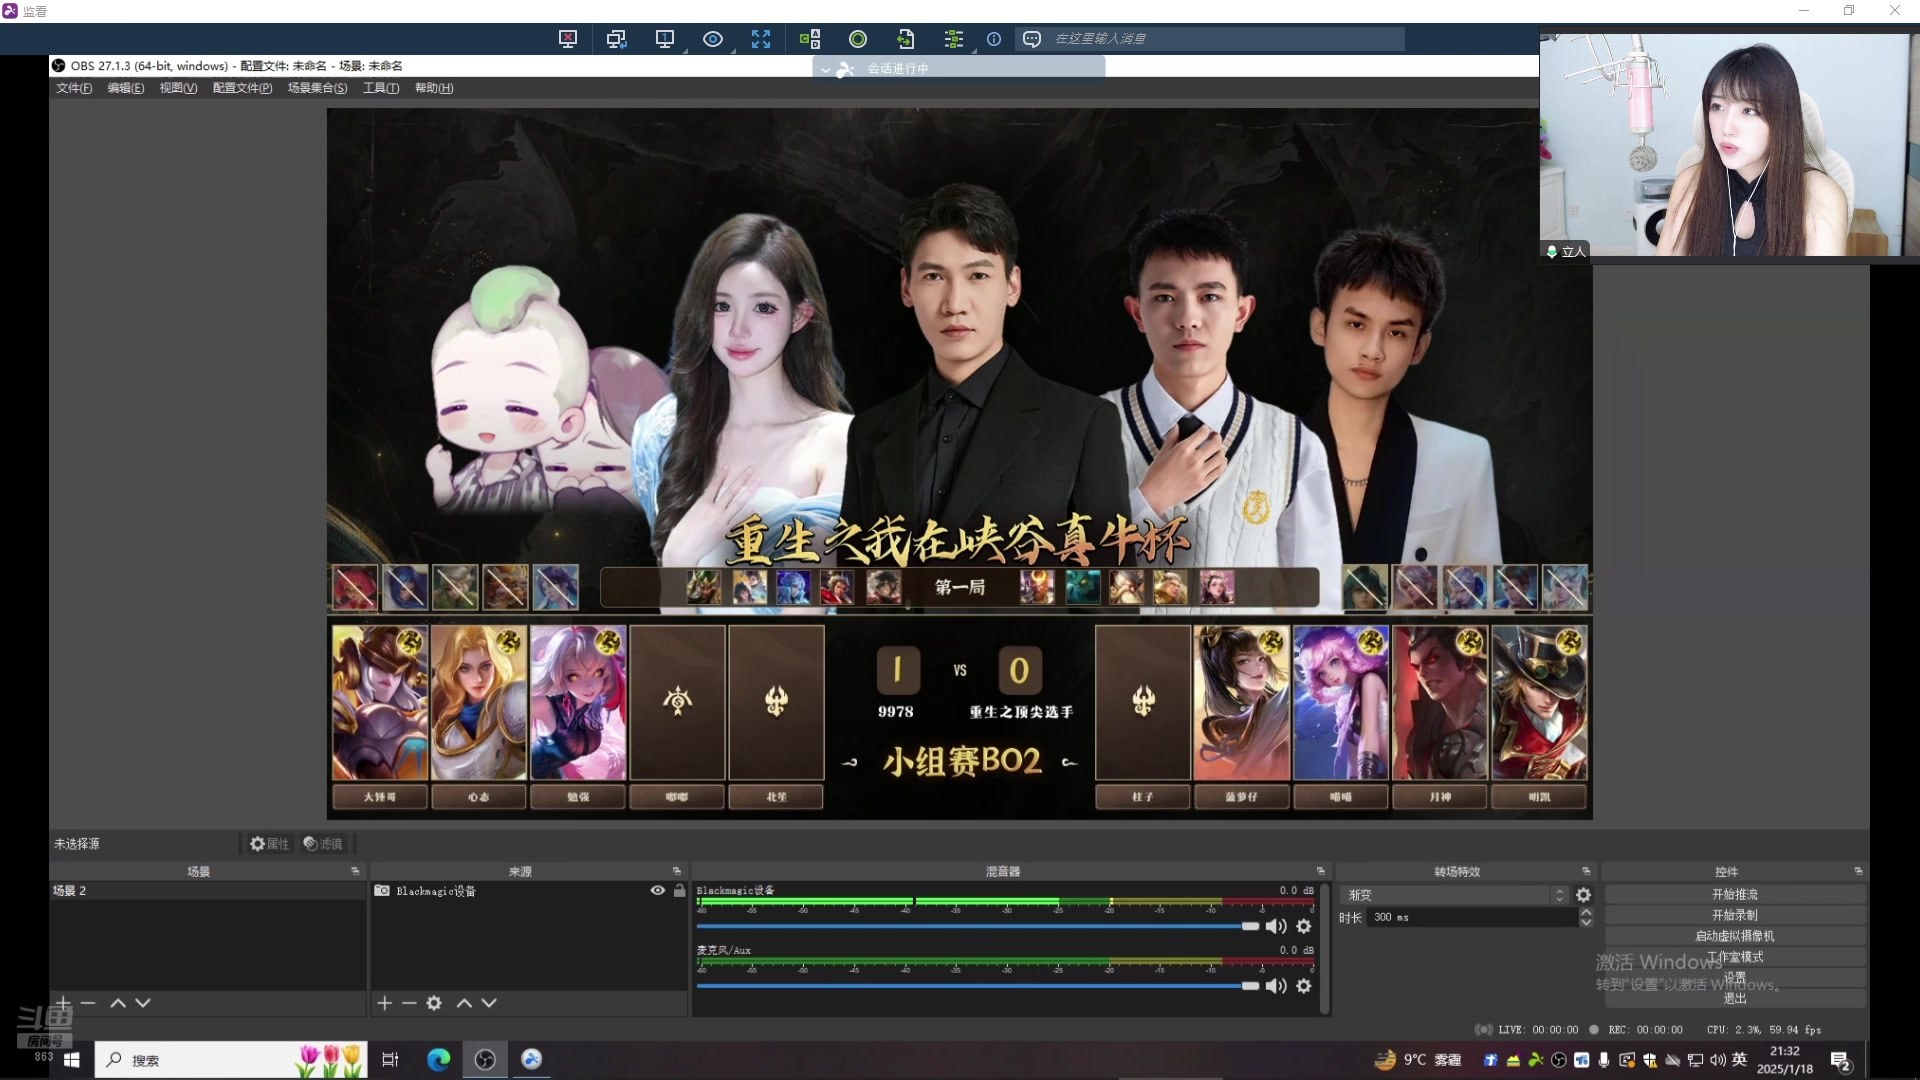This screenshot has width=1920, height=1080.
Task: Open the 视图(V) menu
Action: pos(178,88)
